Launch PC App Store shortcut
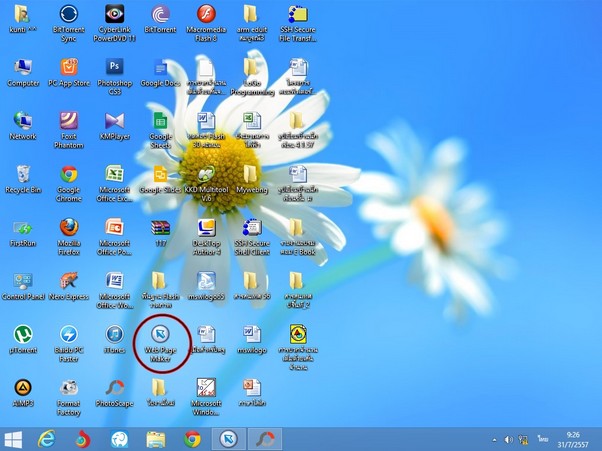602x451 pixels. click(69, 73)
